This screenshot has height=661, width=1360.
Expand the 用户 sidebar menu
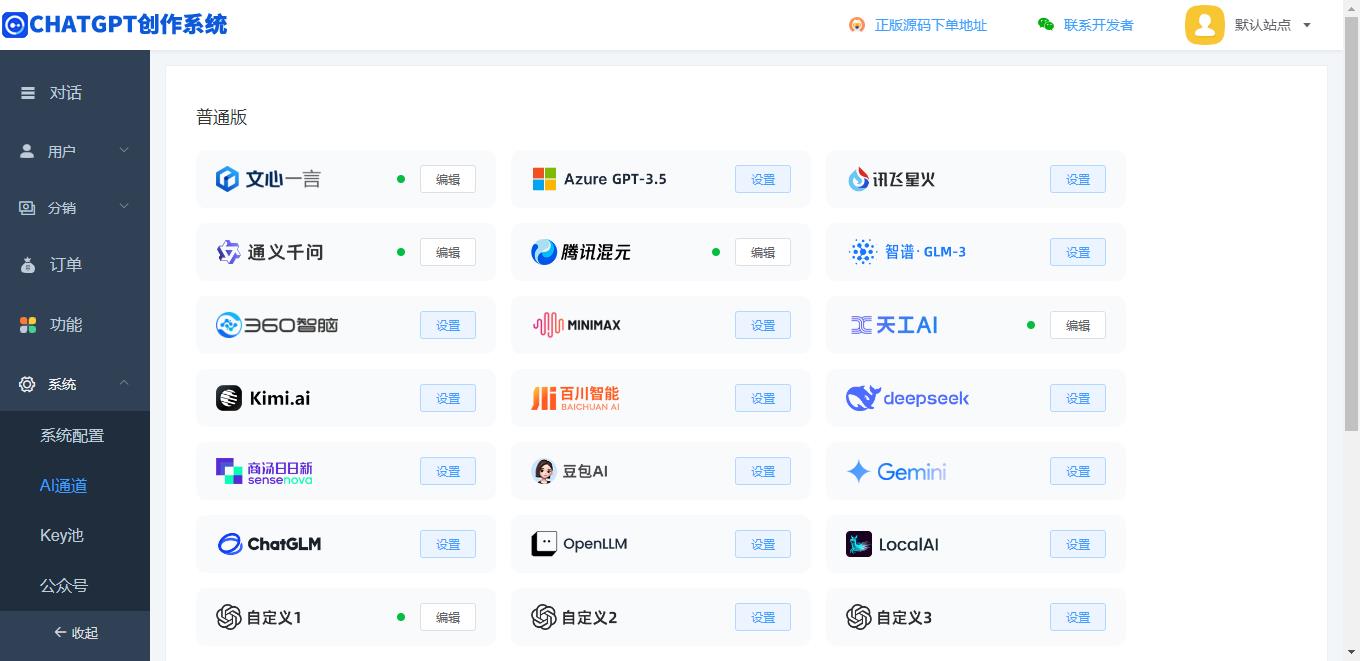coord(75,151)
